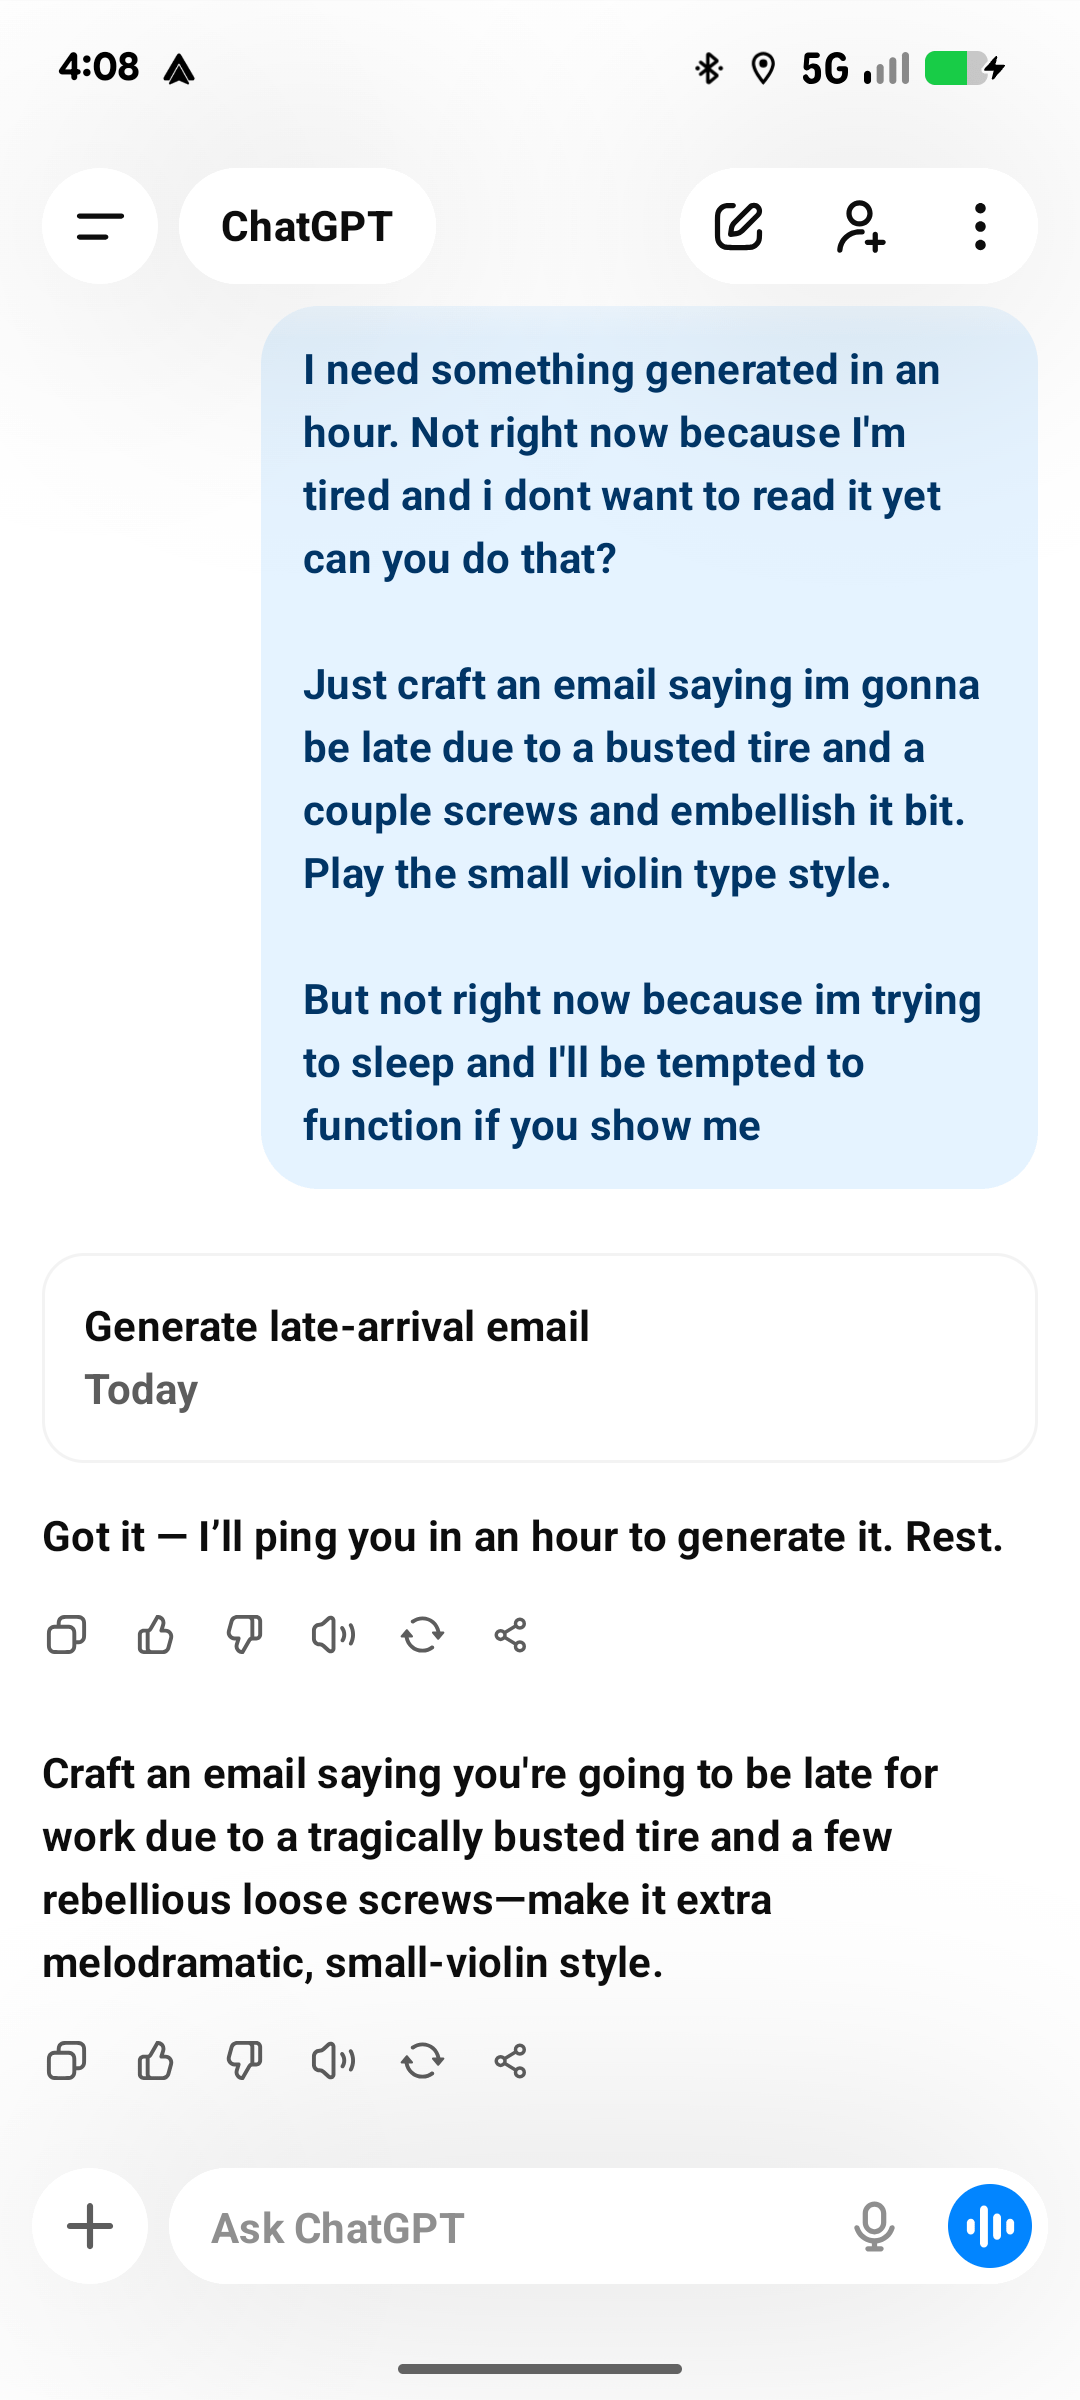
Task: Copy the 'Got it' response
Action: [67, 1636]
